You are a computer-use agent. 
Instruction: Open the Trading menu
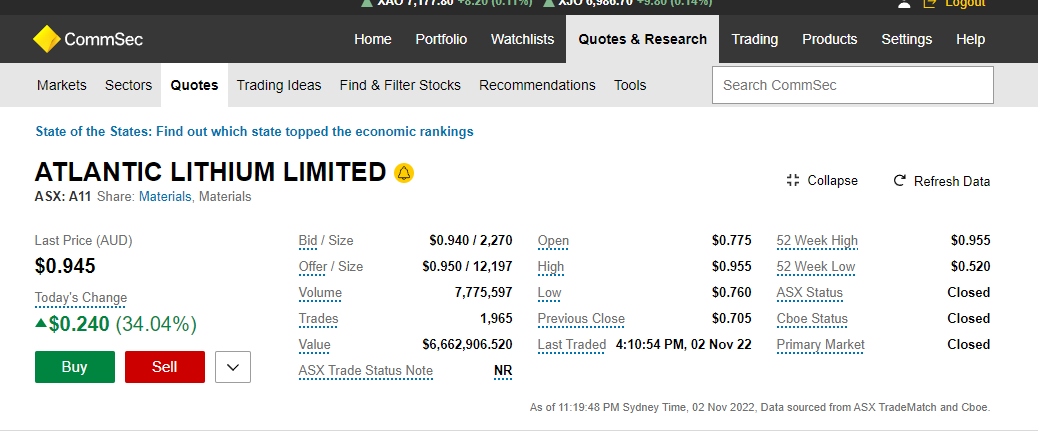coord(755,39)
